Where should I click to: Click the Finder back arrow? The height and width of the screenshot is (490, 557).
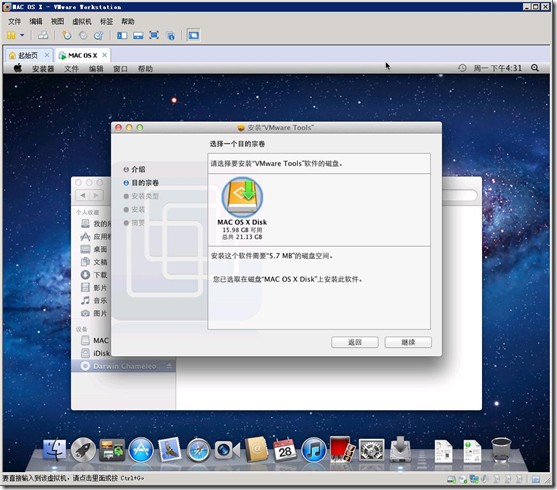(x=83, y=195)
